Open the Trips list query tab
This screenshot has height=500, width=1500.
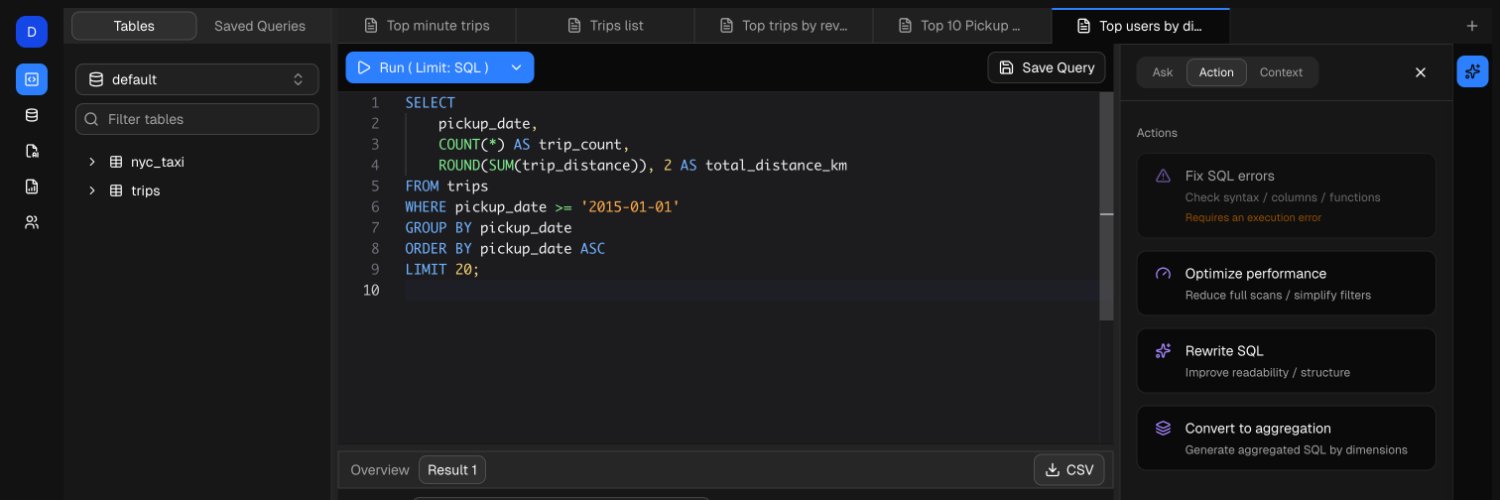[606, 26]
